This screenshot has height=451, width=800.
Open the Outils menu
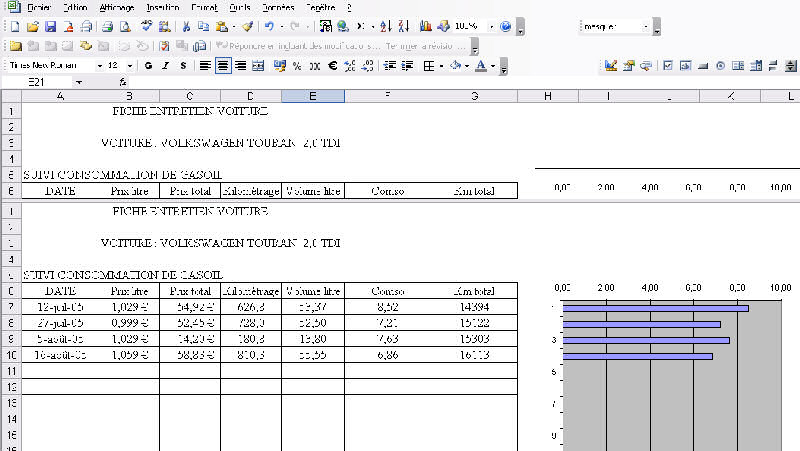tap(240, 7)
